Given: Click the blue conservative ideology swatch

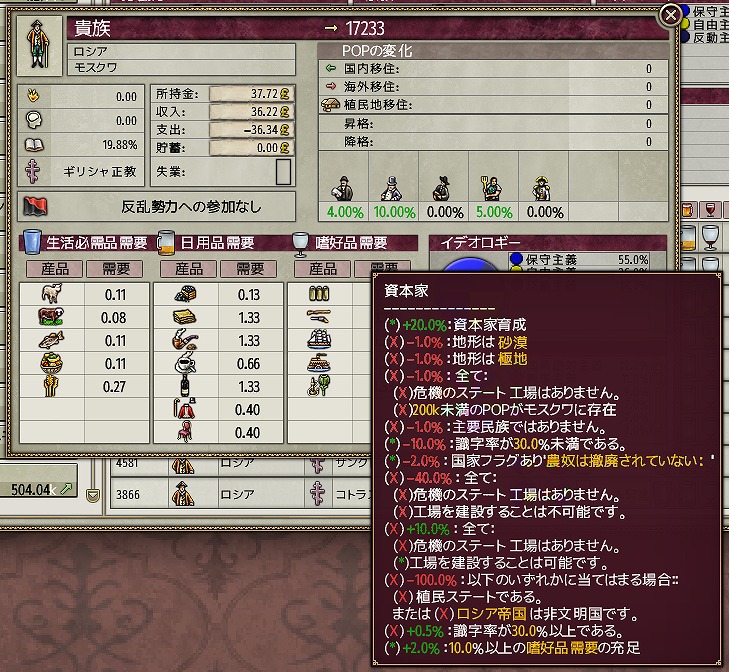Looking at the screenshot, I should coord(516,259).
